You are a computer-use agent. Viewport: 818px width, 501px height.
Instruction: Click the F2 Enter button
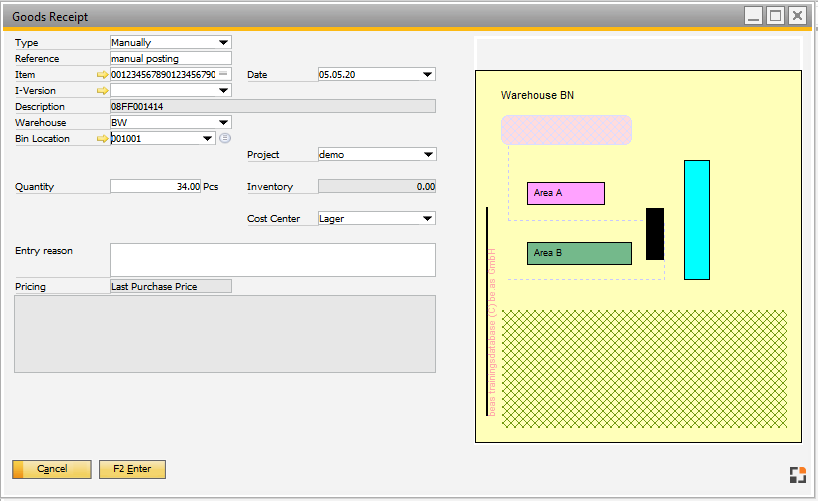coord(132,469)
